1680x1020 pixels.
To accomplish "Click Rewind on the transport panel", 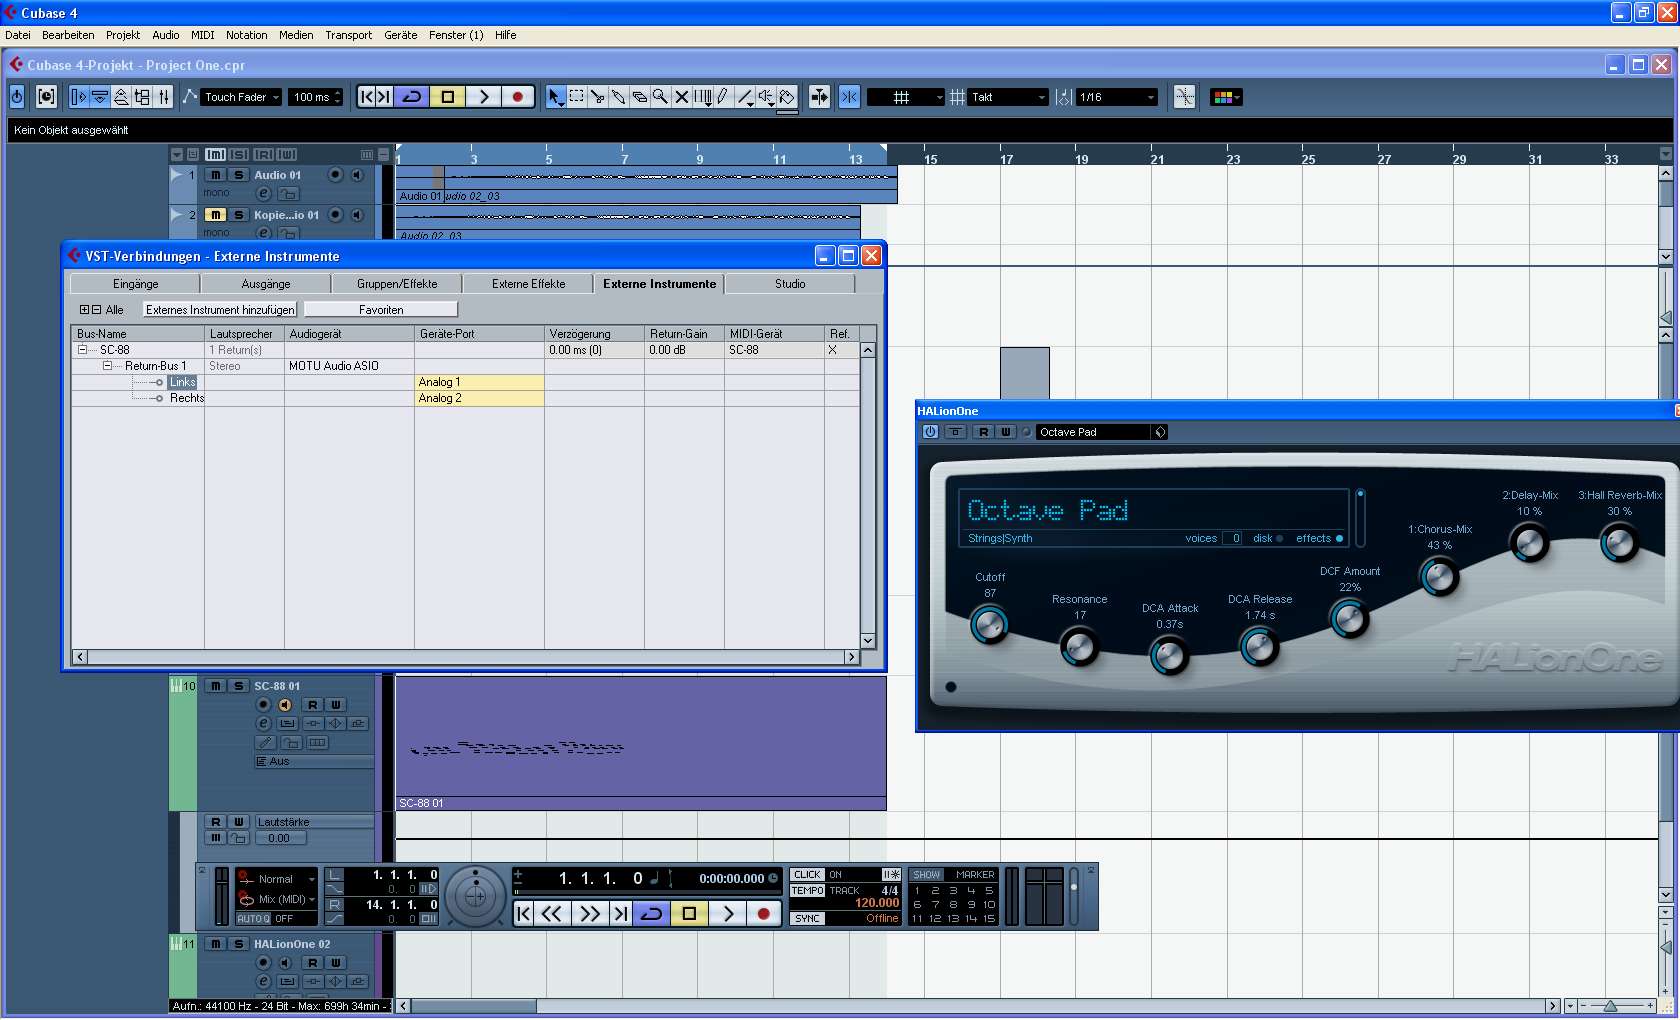I will 552,913.
